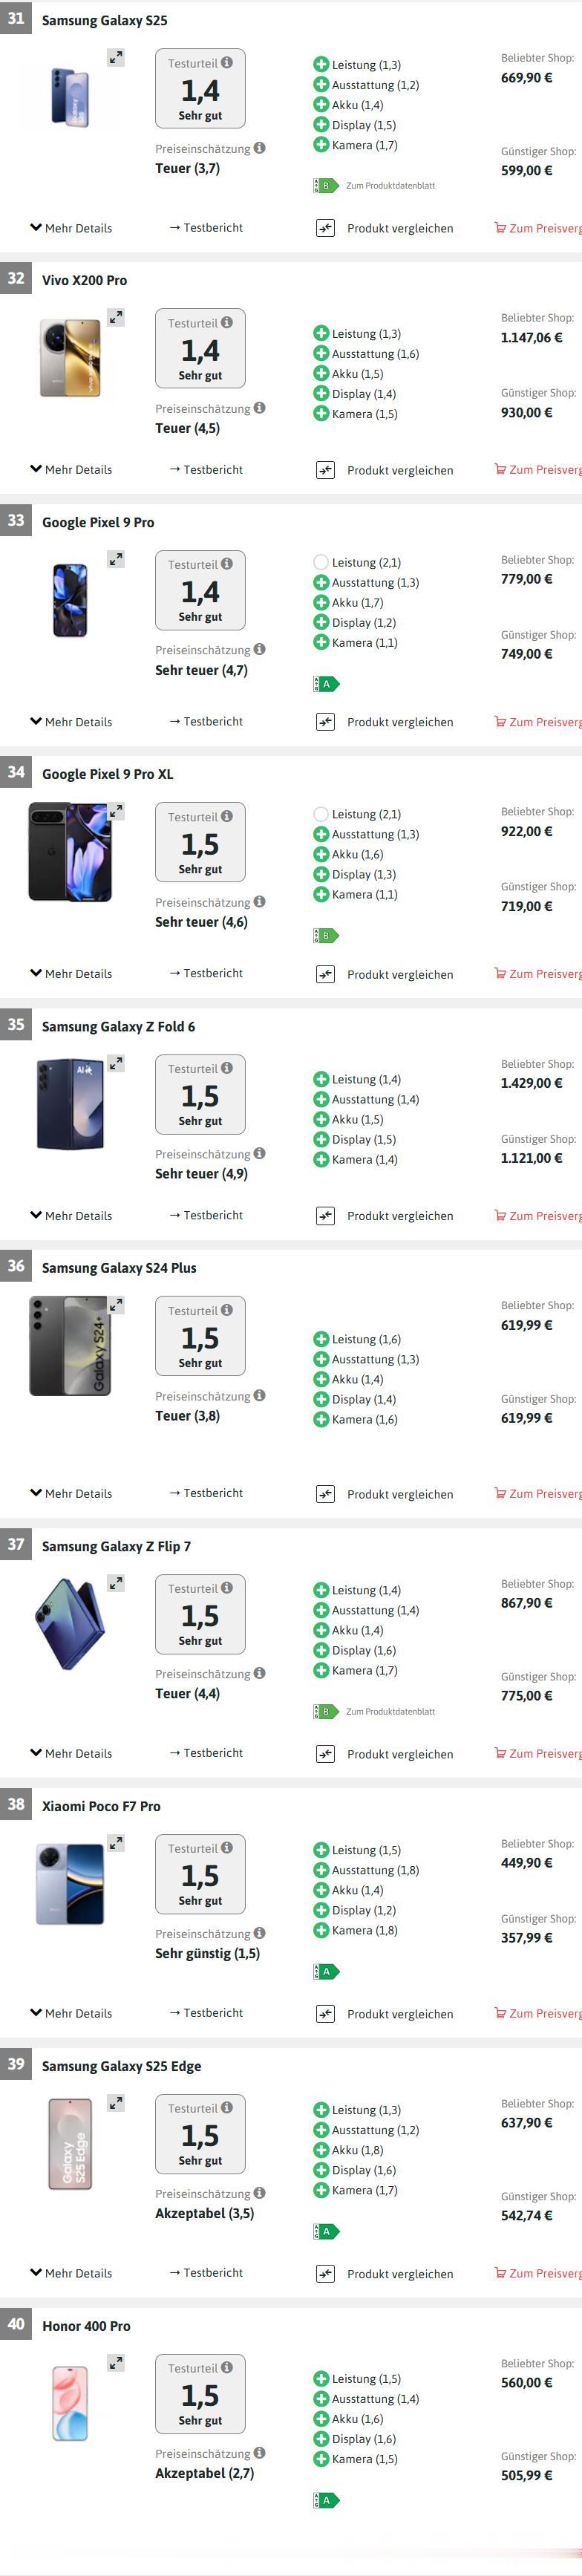Toggle compare for Samsung Galaxy S25
The image size is (582, 2576).
point(325,229)
